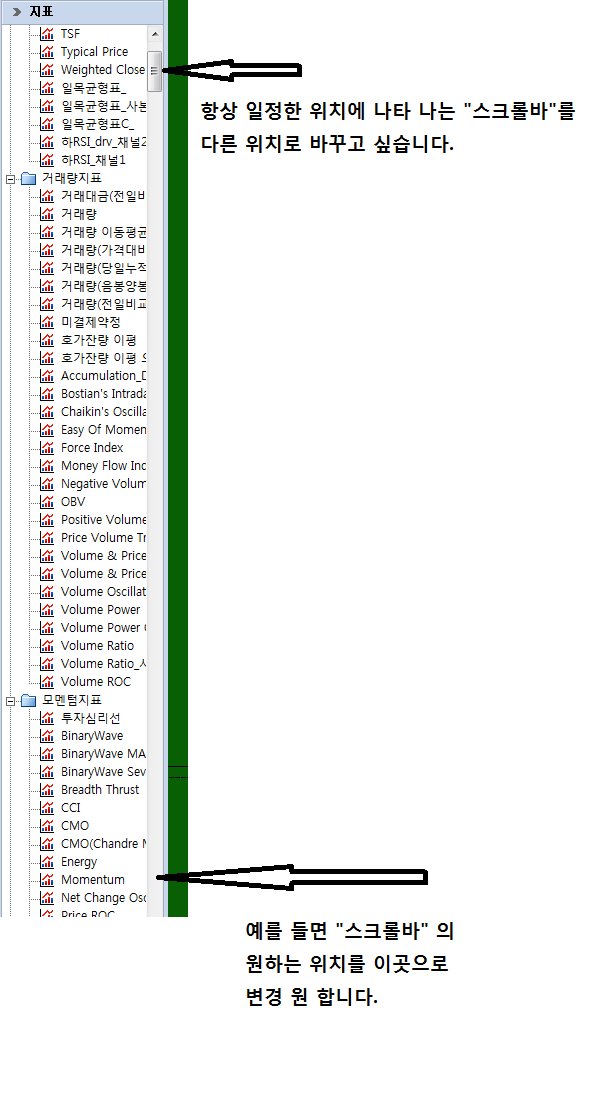609x1112 pixels.
Task: Click the icon beside Volume Ratio
Action: click(x=47, y=646)
